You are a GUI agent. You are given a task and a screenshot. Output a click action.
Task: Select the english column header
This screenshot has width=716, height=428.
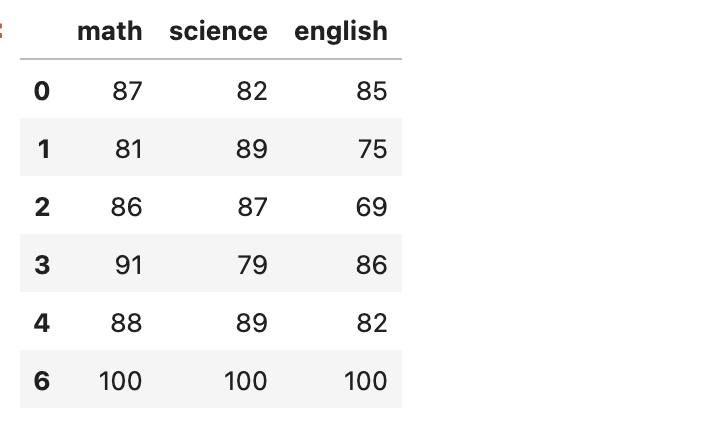340,31
